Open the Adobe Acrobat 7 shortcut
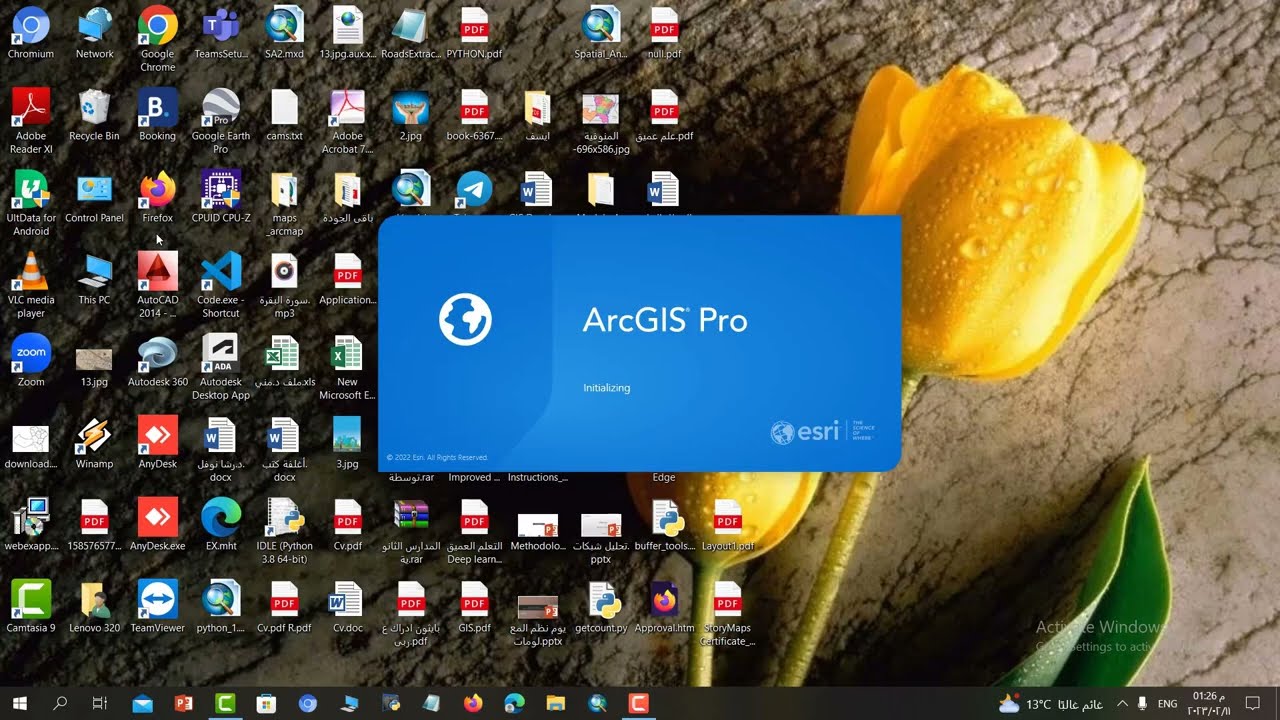Screen dimensions: 1280x720 coord(347,122)
